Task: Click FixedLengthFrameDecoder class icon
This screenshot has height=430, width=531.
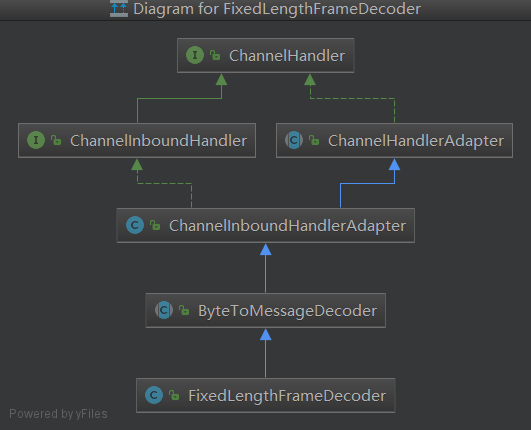Action: click(x=154, y=395)
